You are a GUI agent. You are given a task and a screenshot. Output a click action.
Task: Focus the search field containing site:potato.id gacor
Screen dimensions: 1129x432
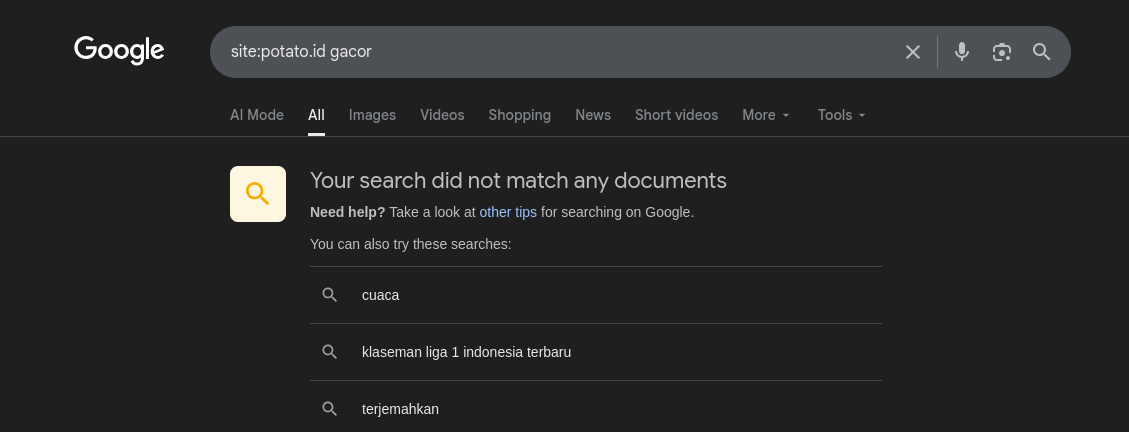pos(550,52)
